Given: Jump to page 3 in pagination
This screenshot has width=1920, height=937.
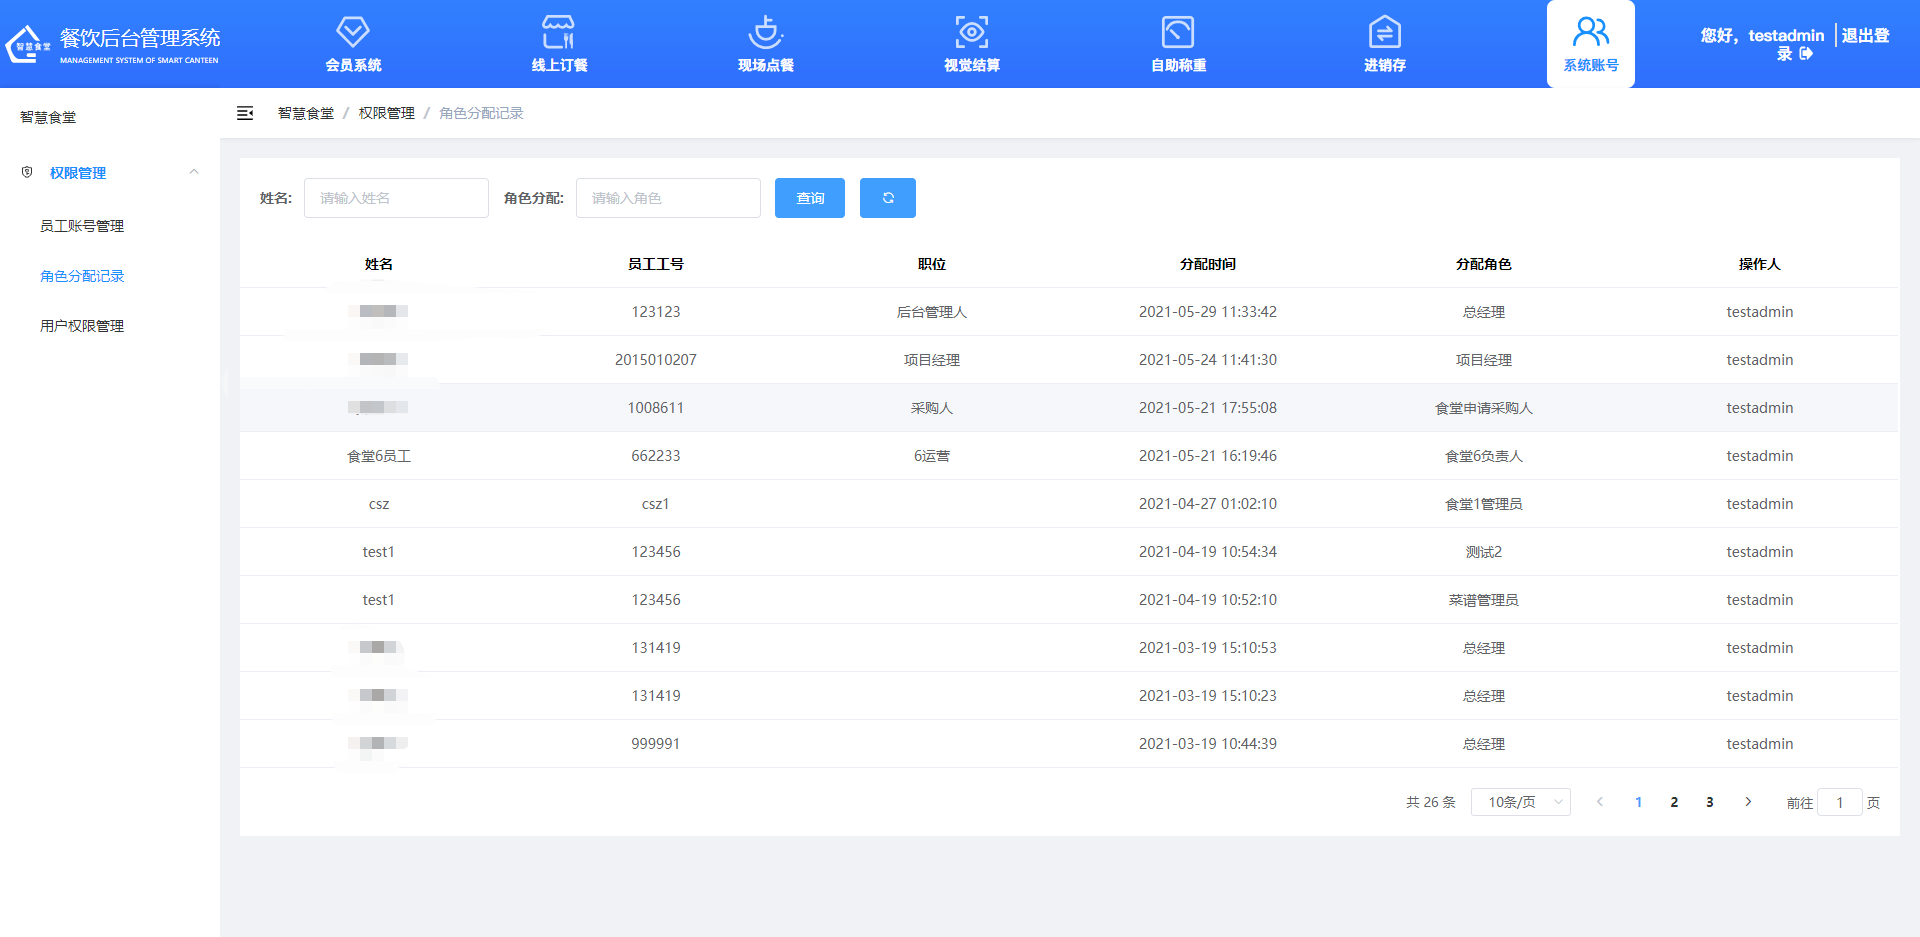Looking at the screenshot, I should pos(1710,802).
